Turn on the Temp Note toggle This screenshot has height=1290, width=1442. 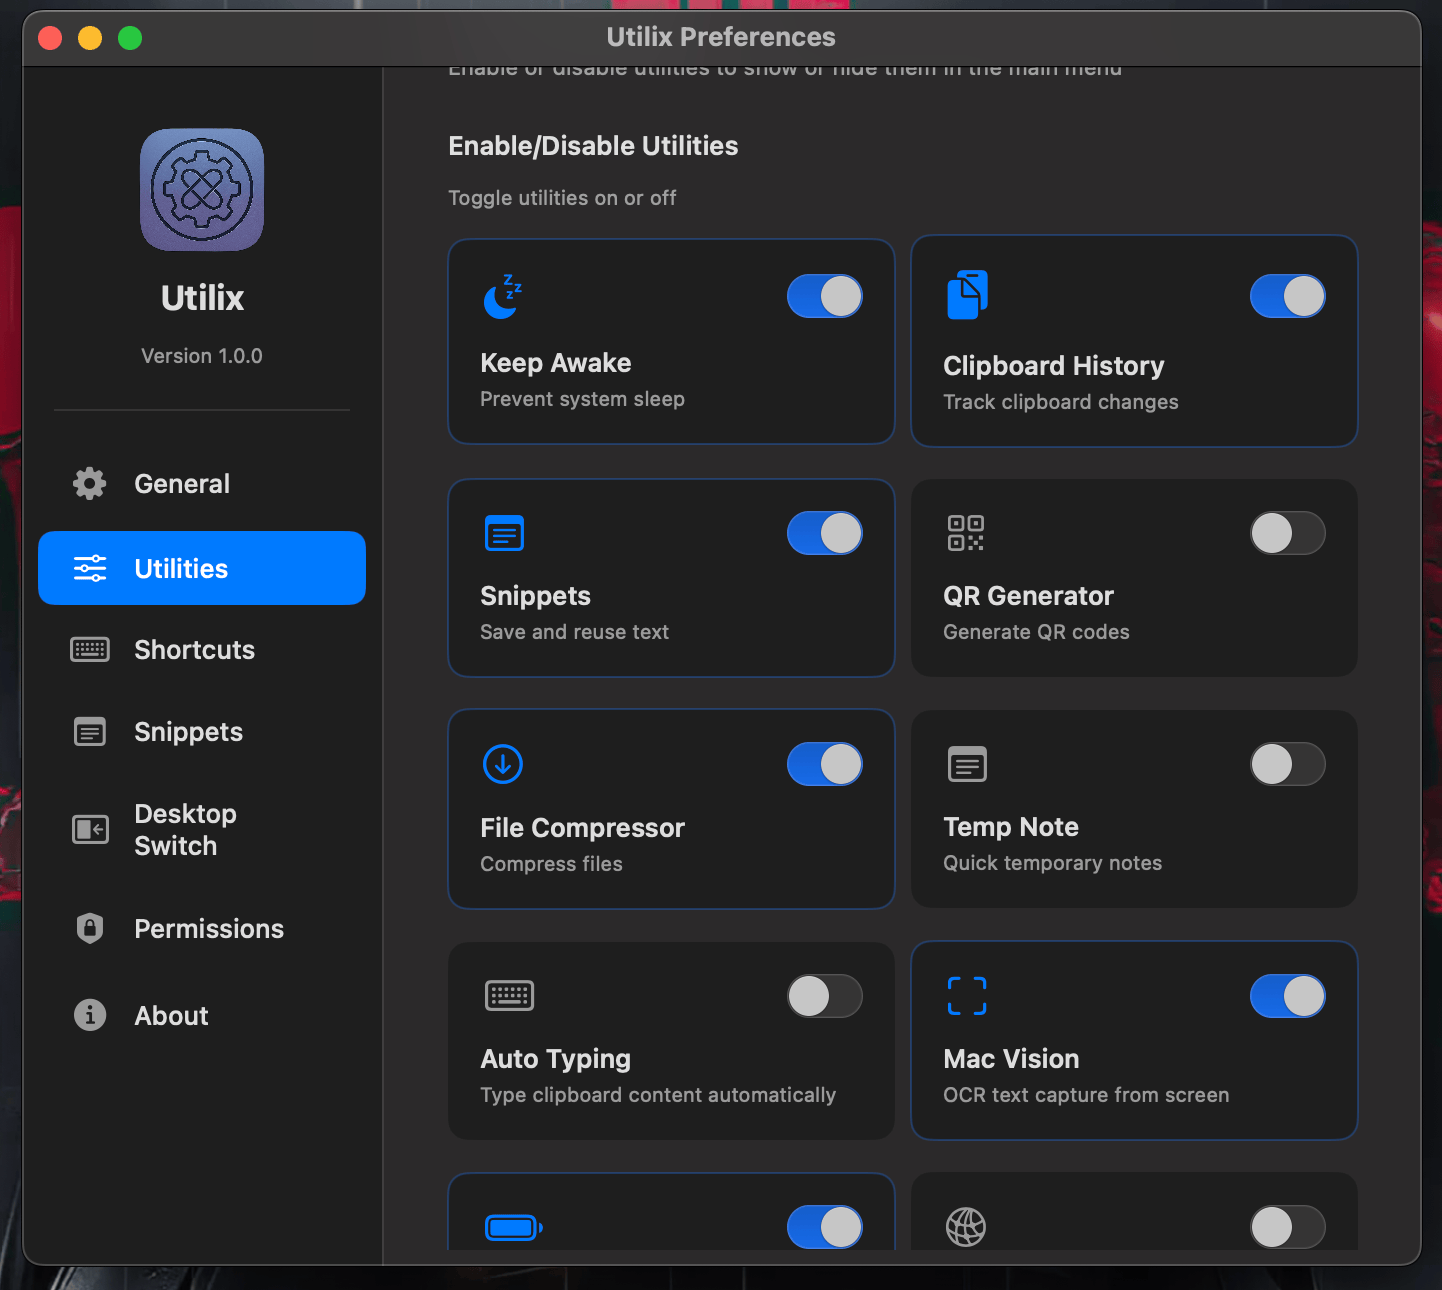1288,765
